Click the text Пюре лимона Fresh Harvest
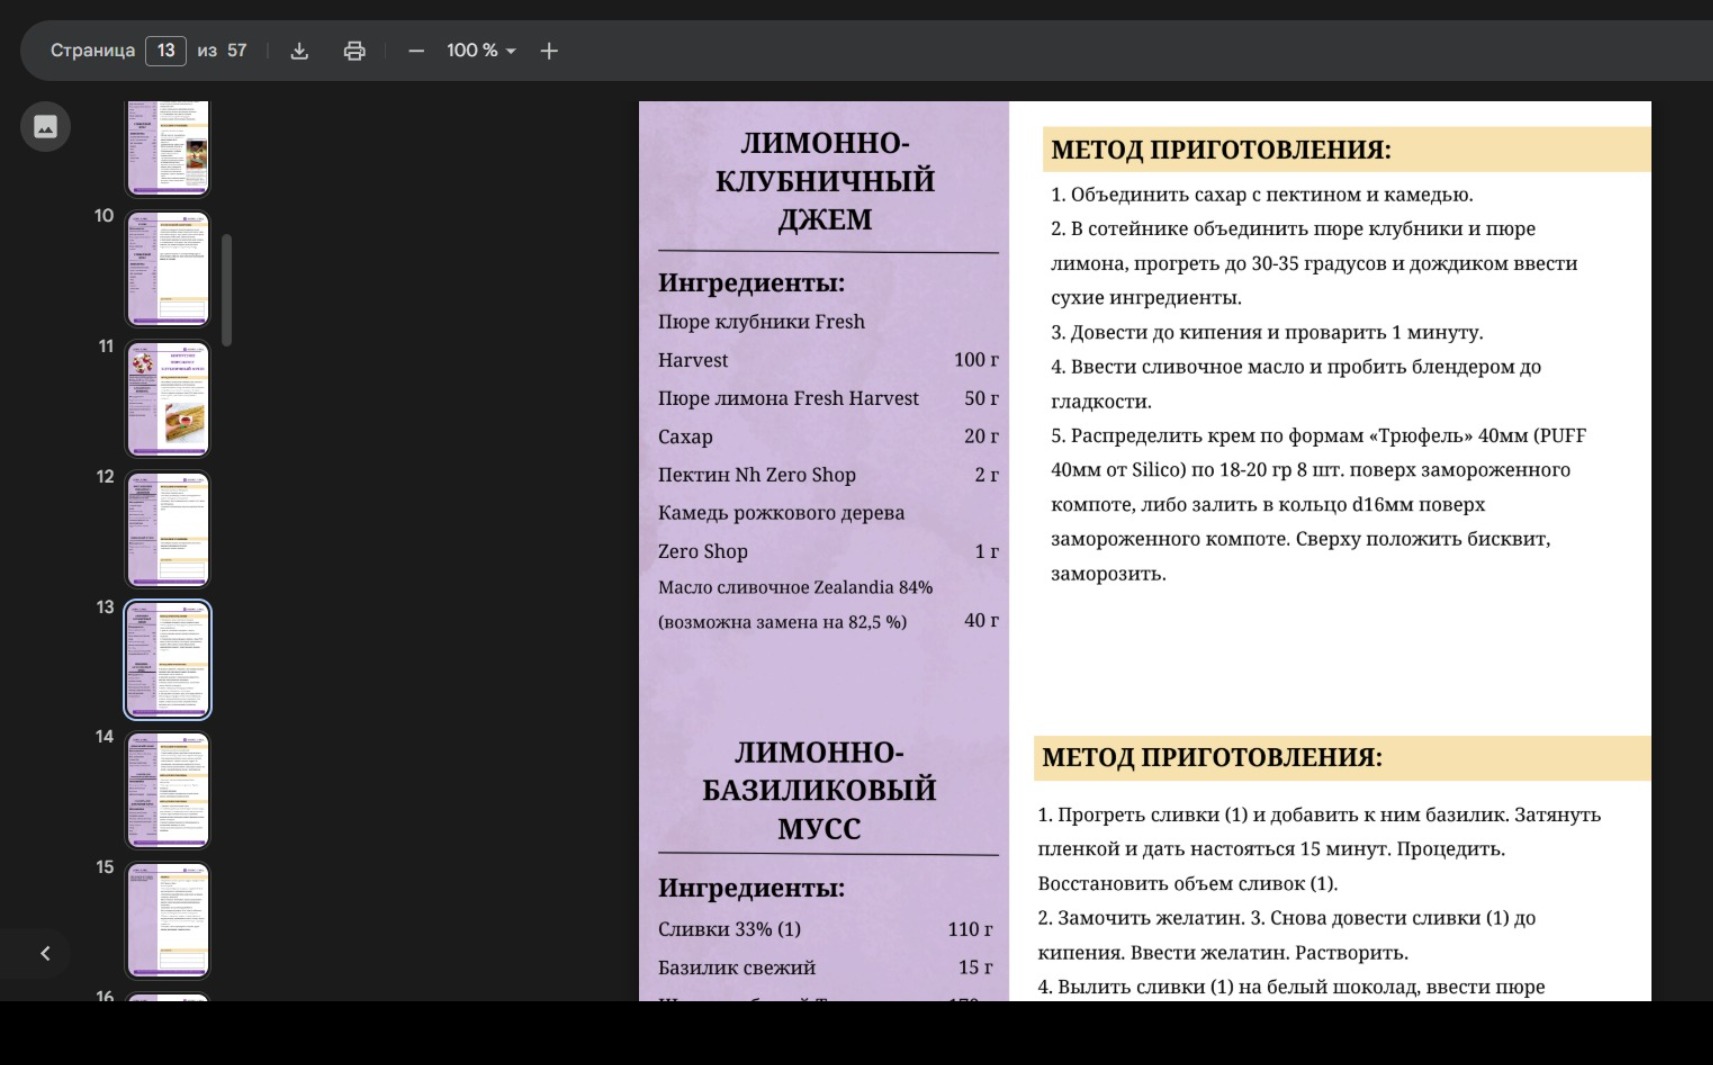This screenshot has height=1065, width=1713. pos(788,398)
